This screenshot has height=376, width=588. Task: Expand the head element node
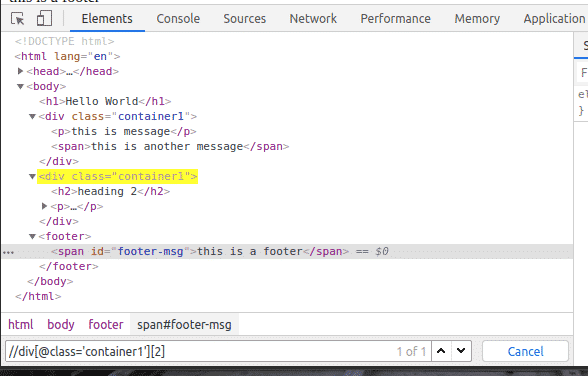pyautogui.click(x=21, y=71)
